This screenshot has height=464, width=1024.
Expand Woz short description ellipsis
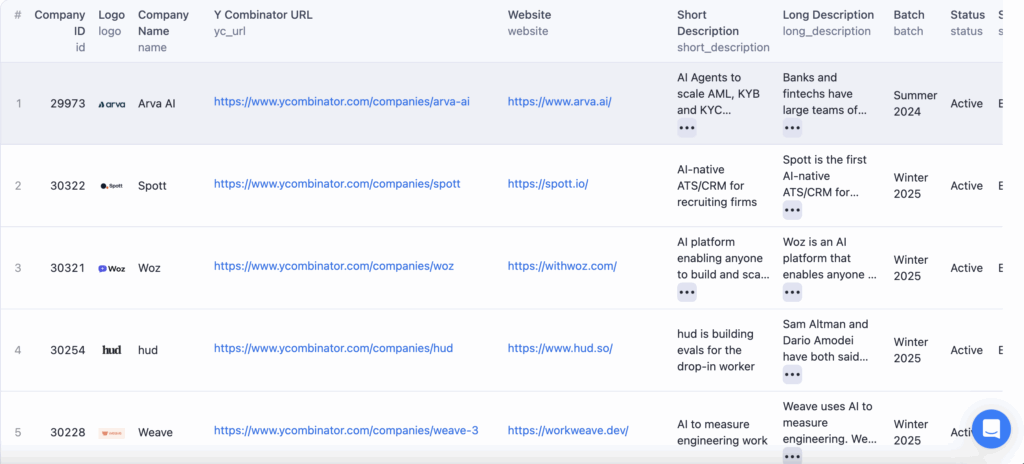pos(686,292)
